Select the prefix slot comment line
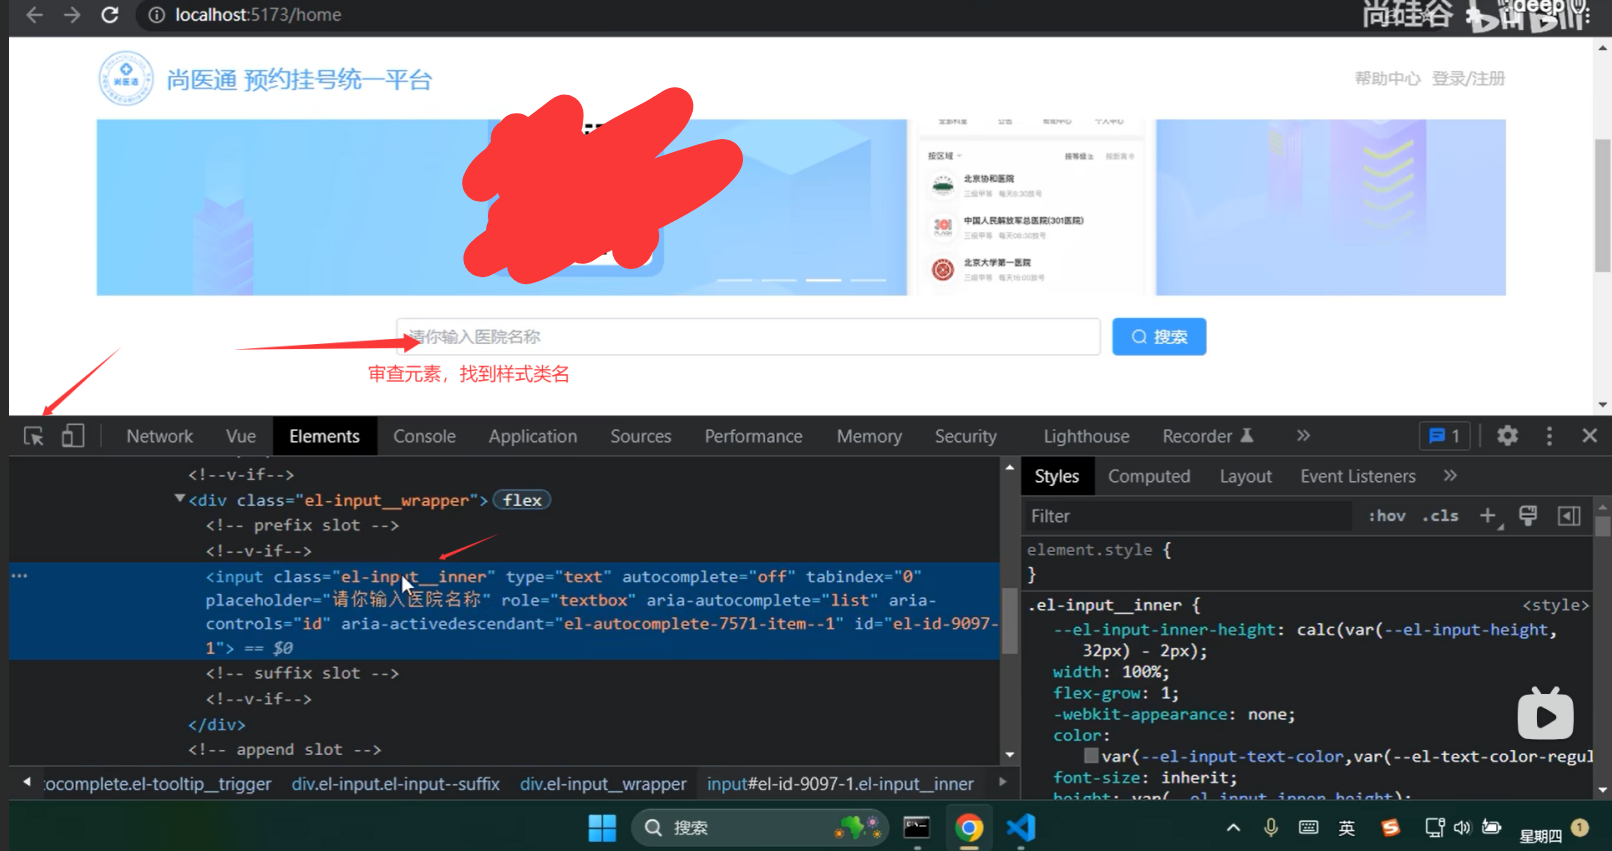This screenshot has height=851, width=1612. (x=302, y=525)
